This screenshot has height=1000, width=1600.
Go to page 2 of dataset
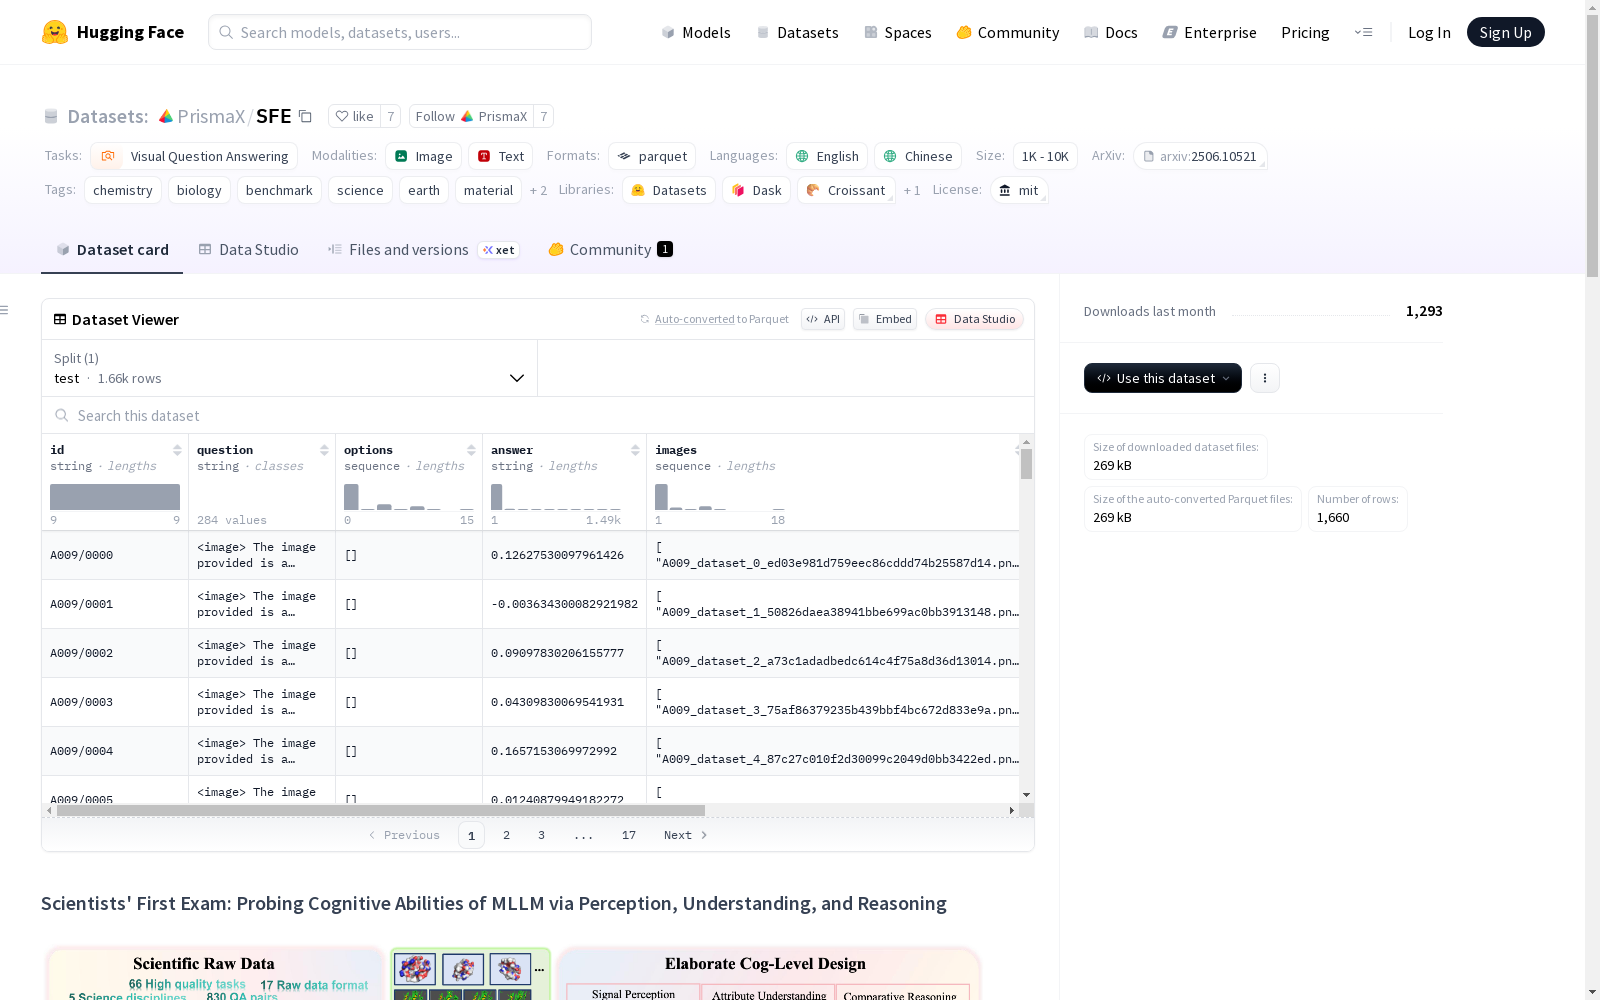pos(506,835)
